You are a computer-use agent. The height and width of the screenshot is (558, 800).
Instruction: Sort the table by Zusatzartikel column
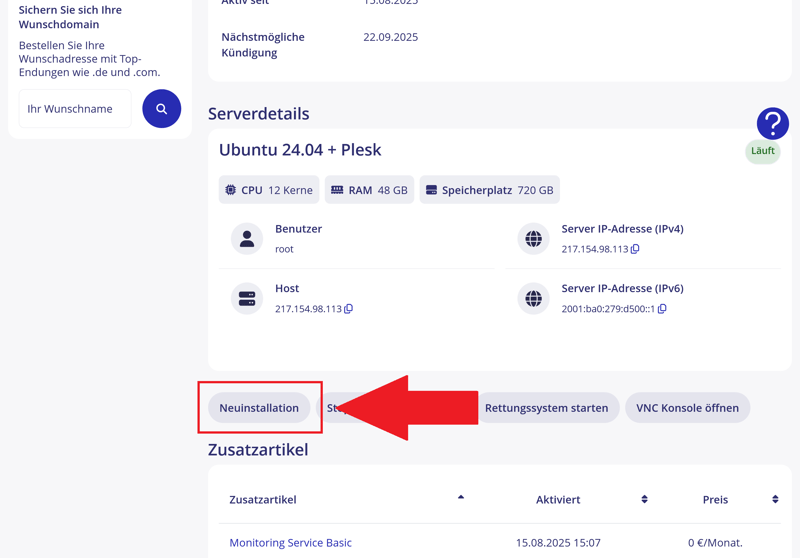(x=460, y=498)
